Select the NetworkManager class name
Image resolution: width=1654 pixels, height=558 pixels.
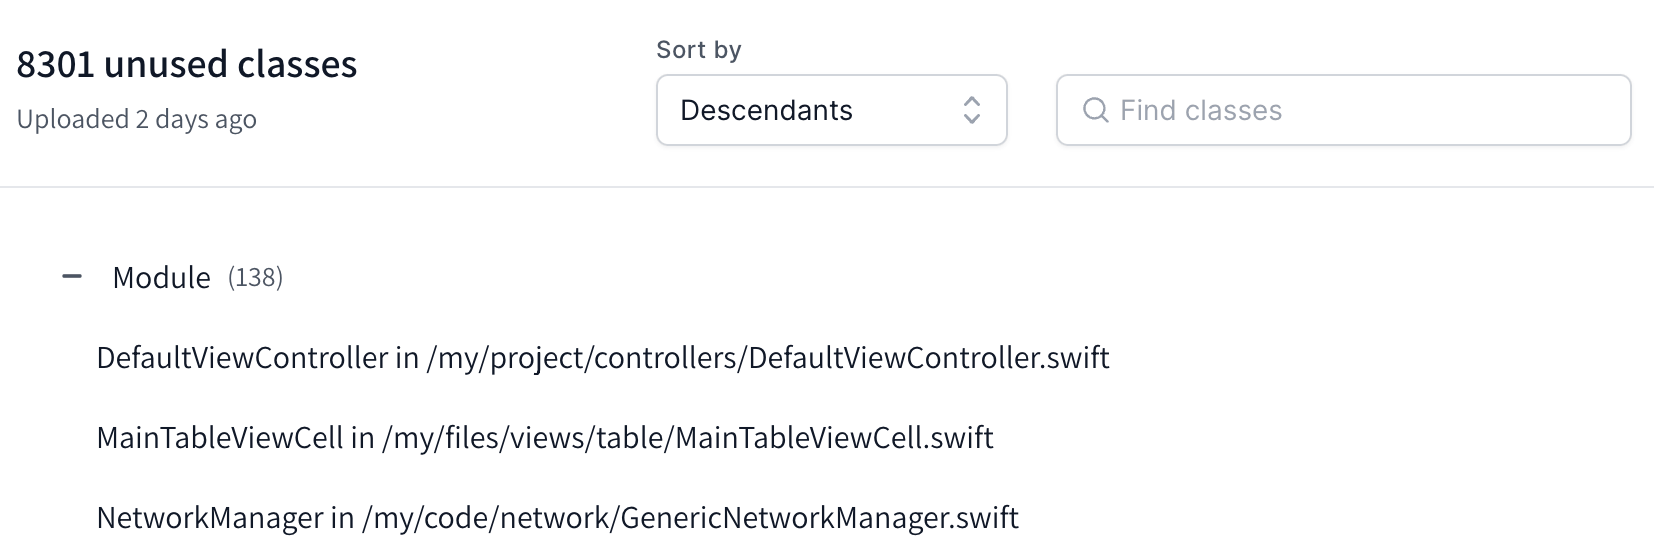tap(210, 518)
